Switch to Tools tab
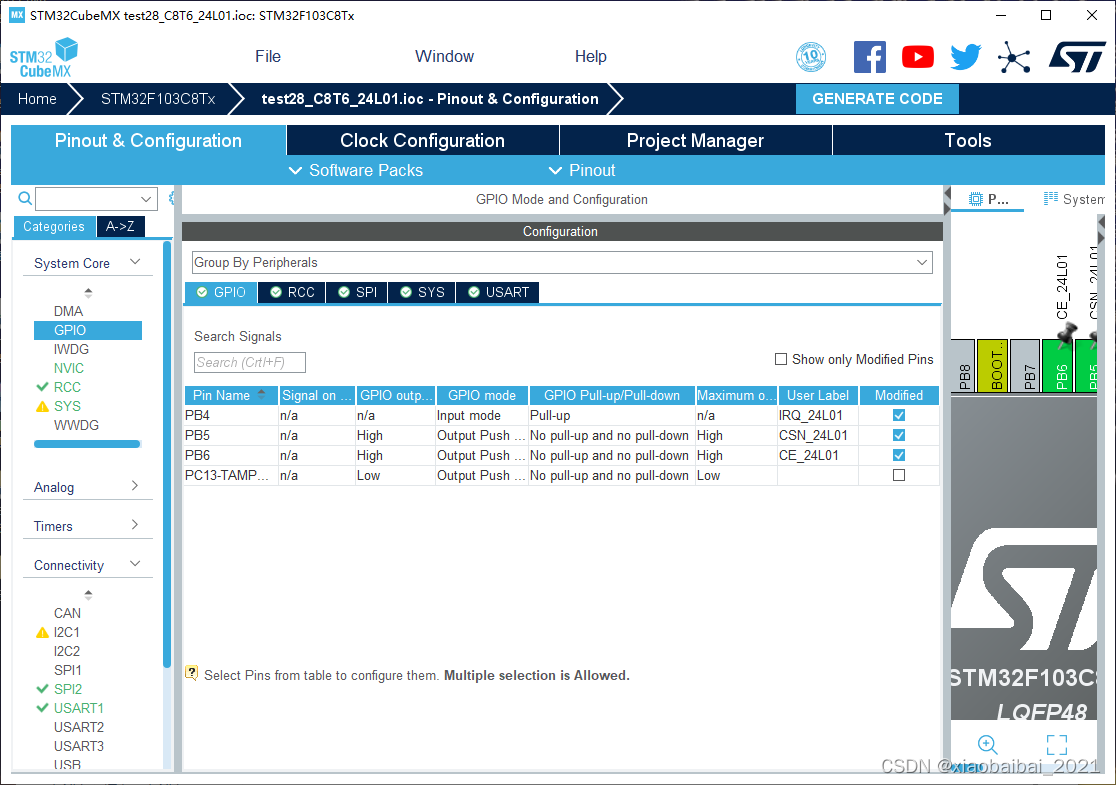Viewport: 1116px width, 785px height. 968,141
